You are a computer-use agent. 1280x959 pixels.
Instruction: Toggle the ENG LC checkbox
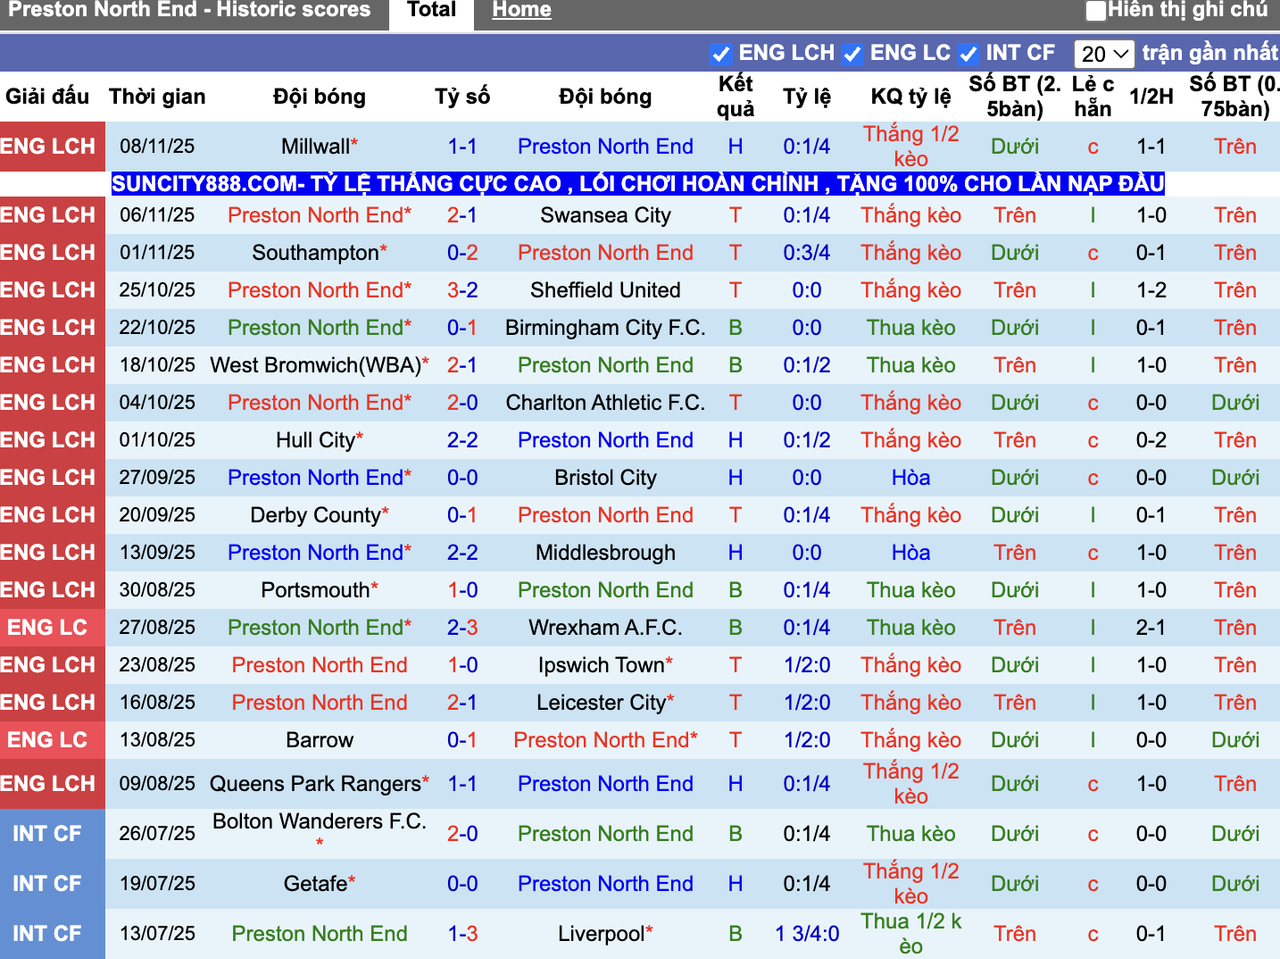tap(852, 54)
